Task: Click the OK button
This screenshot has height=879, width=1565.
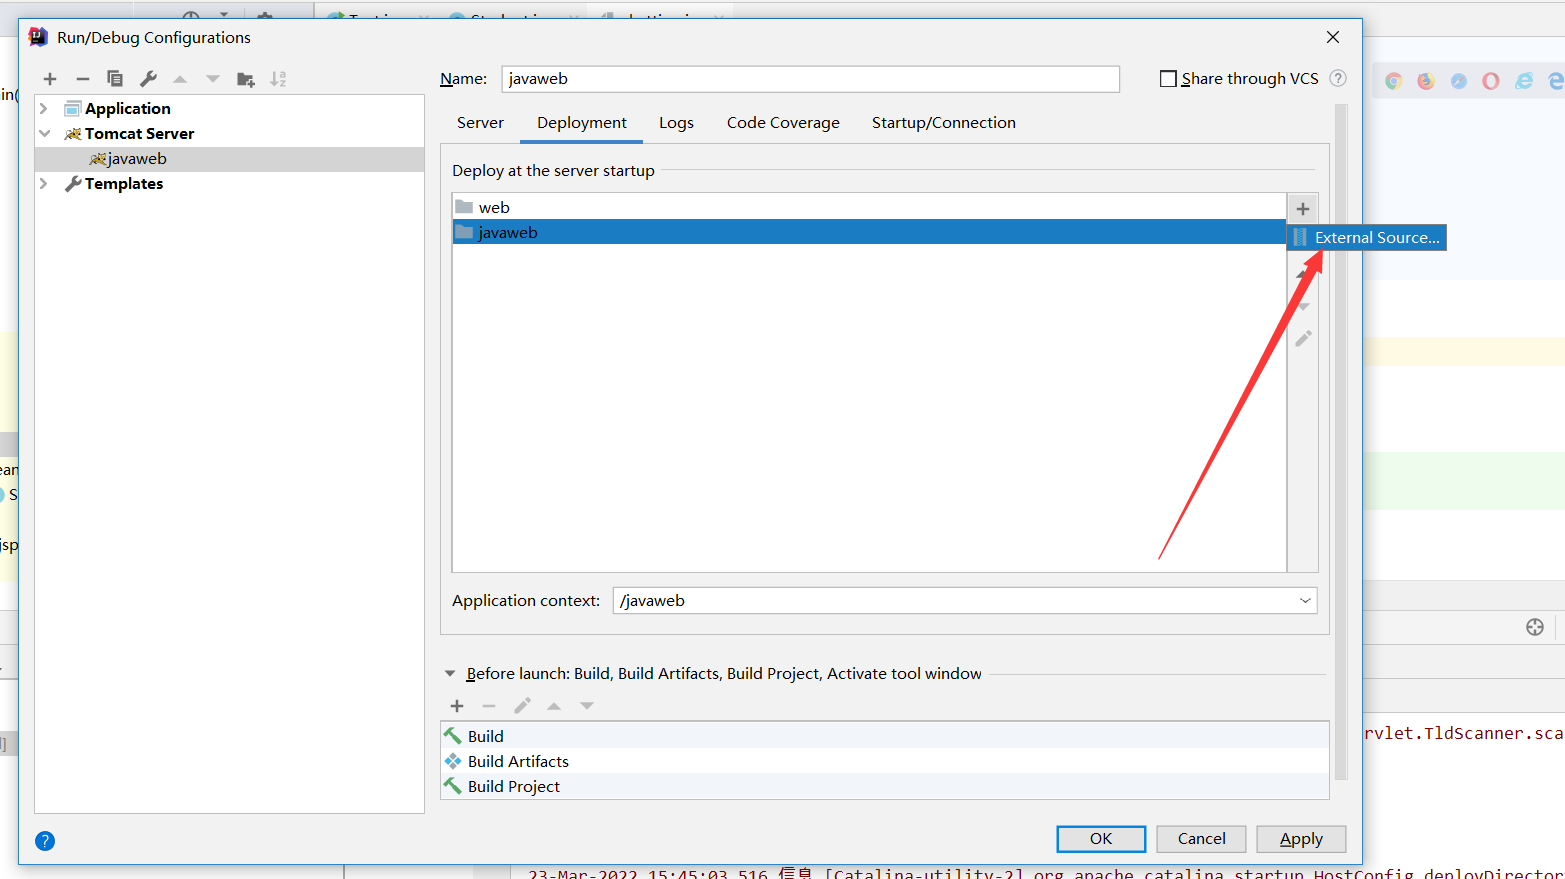Action: click(x=1101, y=838)
